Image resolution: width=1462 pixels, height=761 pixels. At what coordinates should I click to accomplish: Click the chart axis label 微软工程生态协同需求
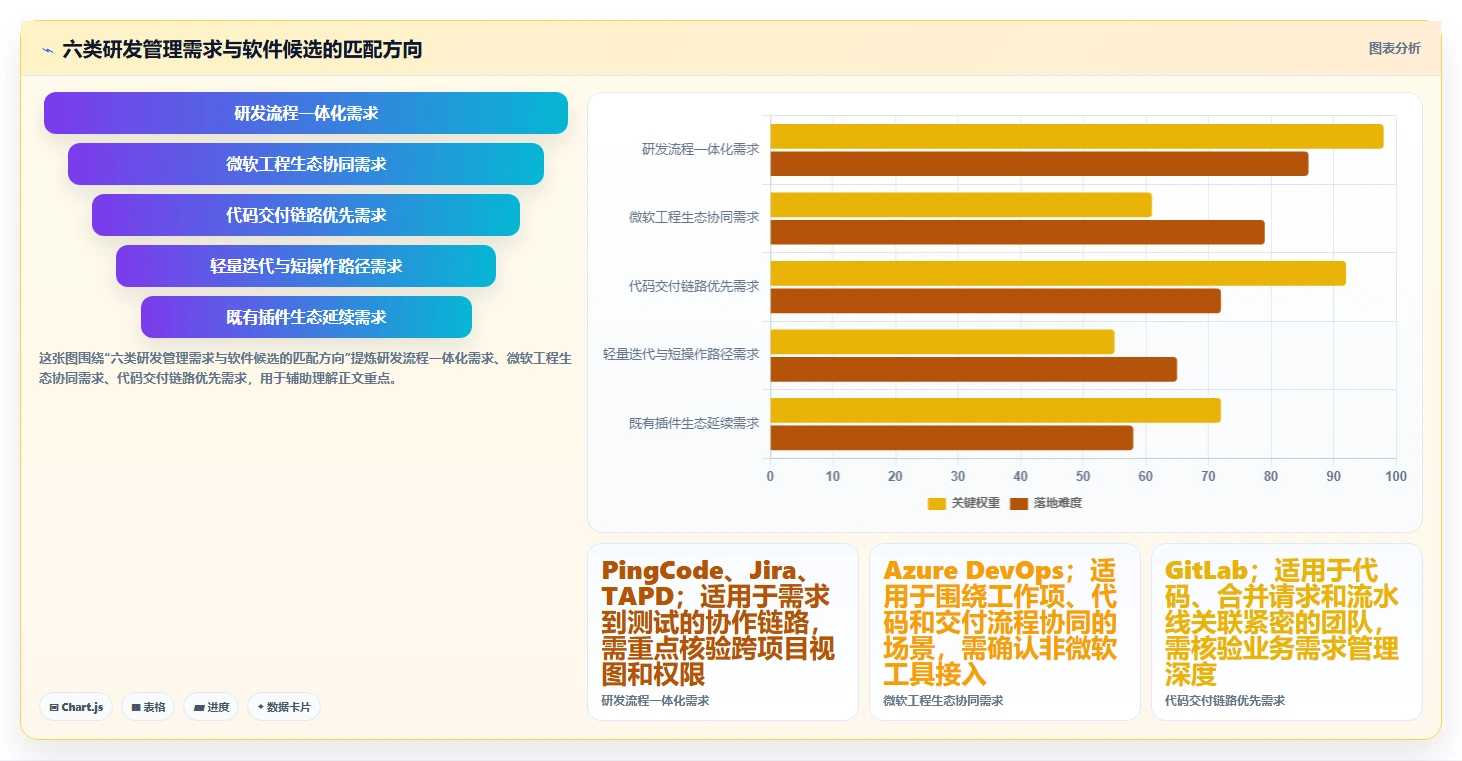coord(694,217)
